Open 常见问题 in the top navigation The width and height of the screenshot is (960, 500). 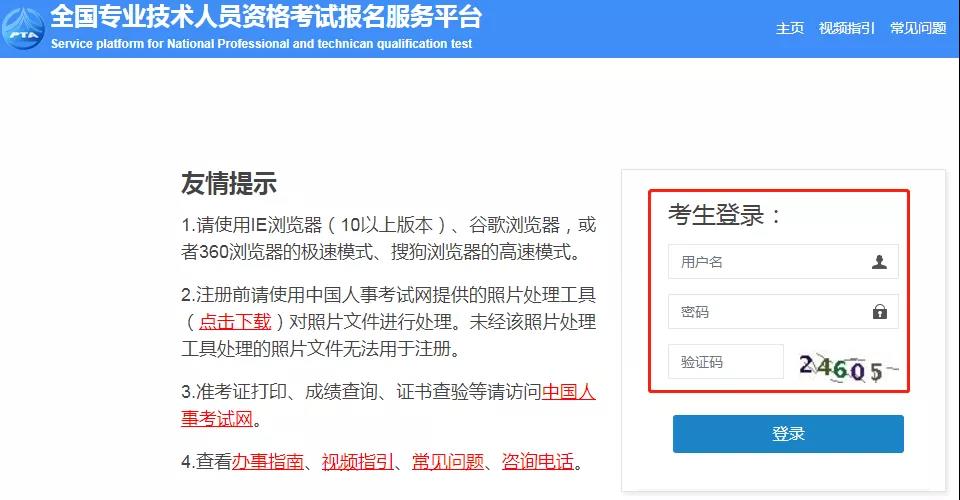click(x=918, y=28)
